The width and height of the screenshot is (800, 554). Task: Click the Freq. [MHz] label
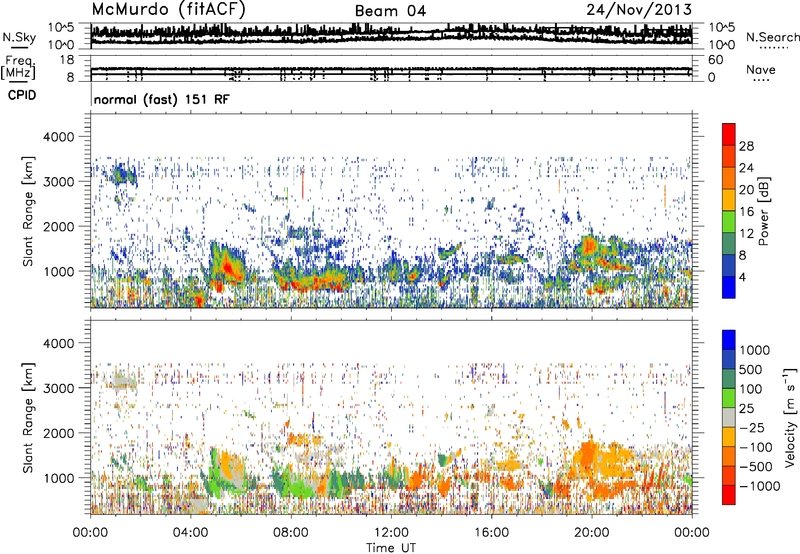[x=18, y=68]
